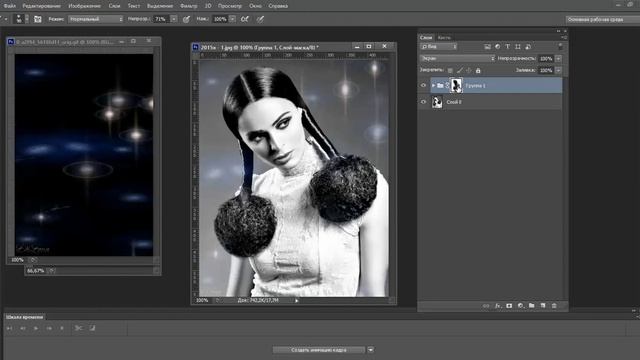Screen dimensions: 640x360
Task: Click the brush opacity 71% field
Action: tap(161, 19)
